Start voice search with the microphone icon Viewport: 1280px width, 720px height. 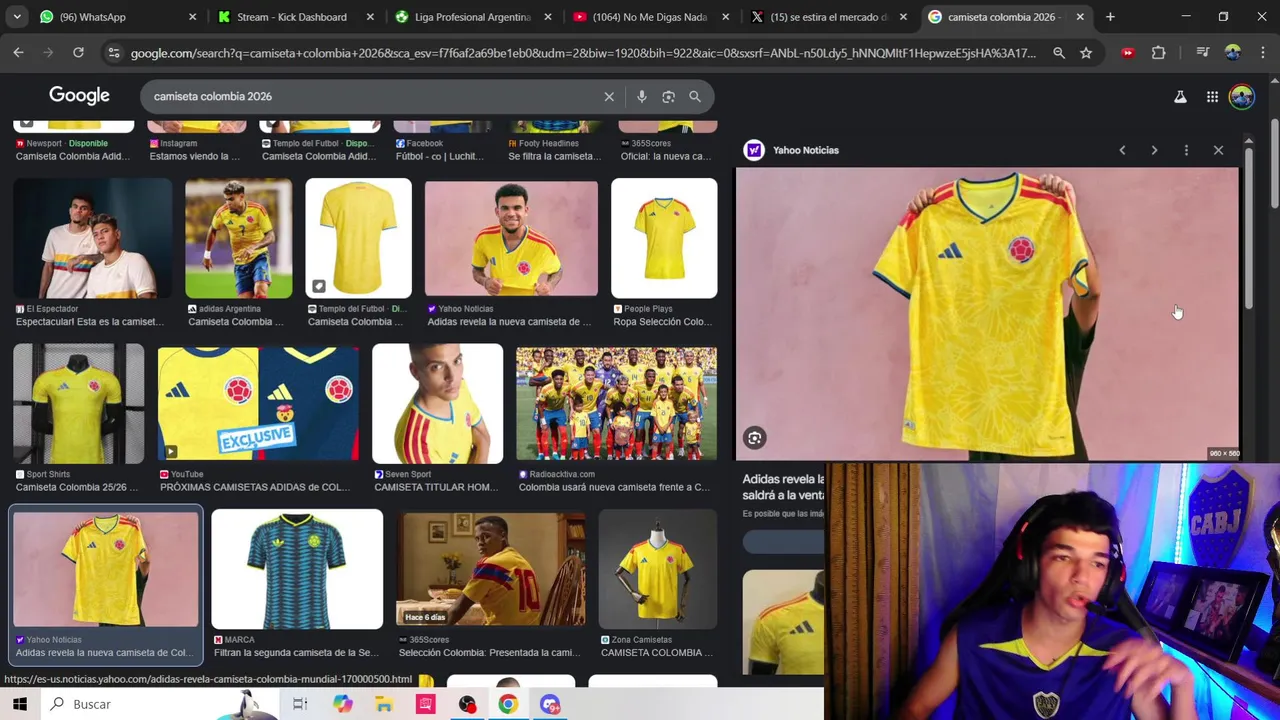(x=642, y=96)
